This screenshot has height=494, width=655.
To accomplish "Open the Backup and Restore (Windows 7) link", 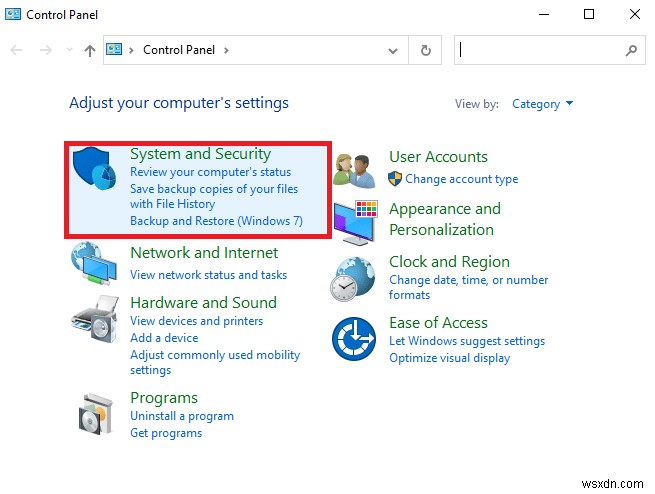I will point(216,221).
